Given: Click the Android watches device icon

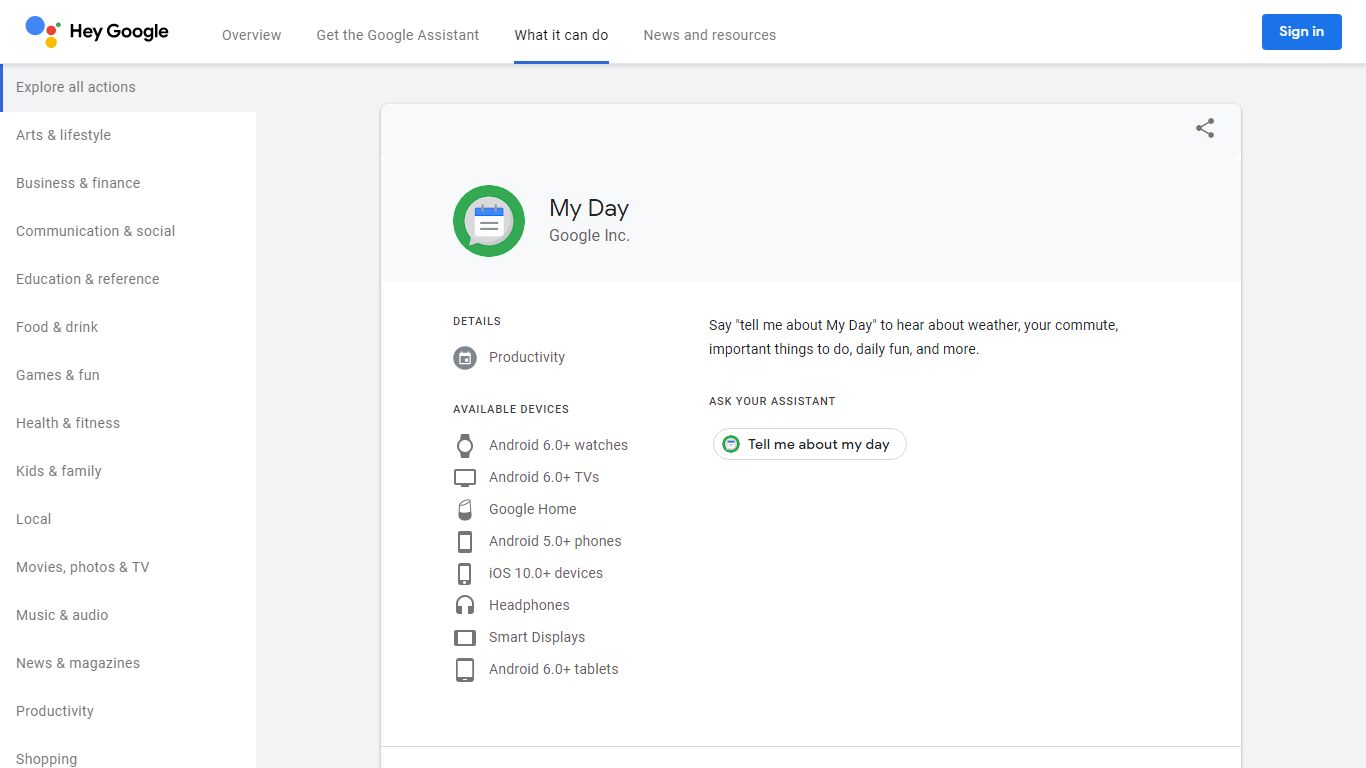Looking at the screenshot, I should pyautogui.click(x=465, y=445).
